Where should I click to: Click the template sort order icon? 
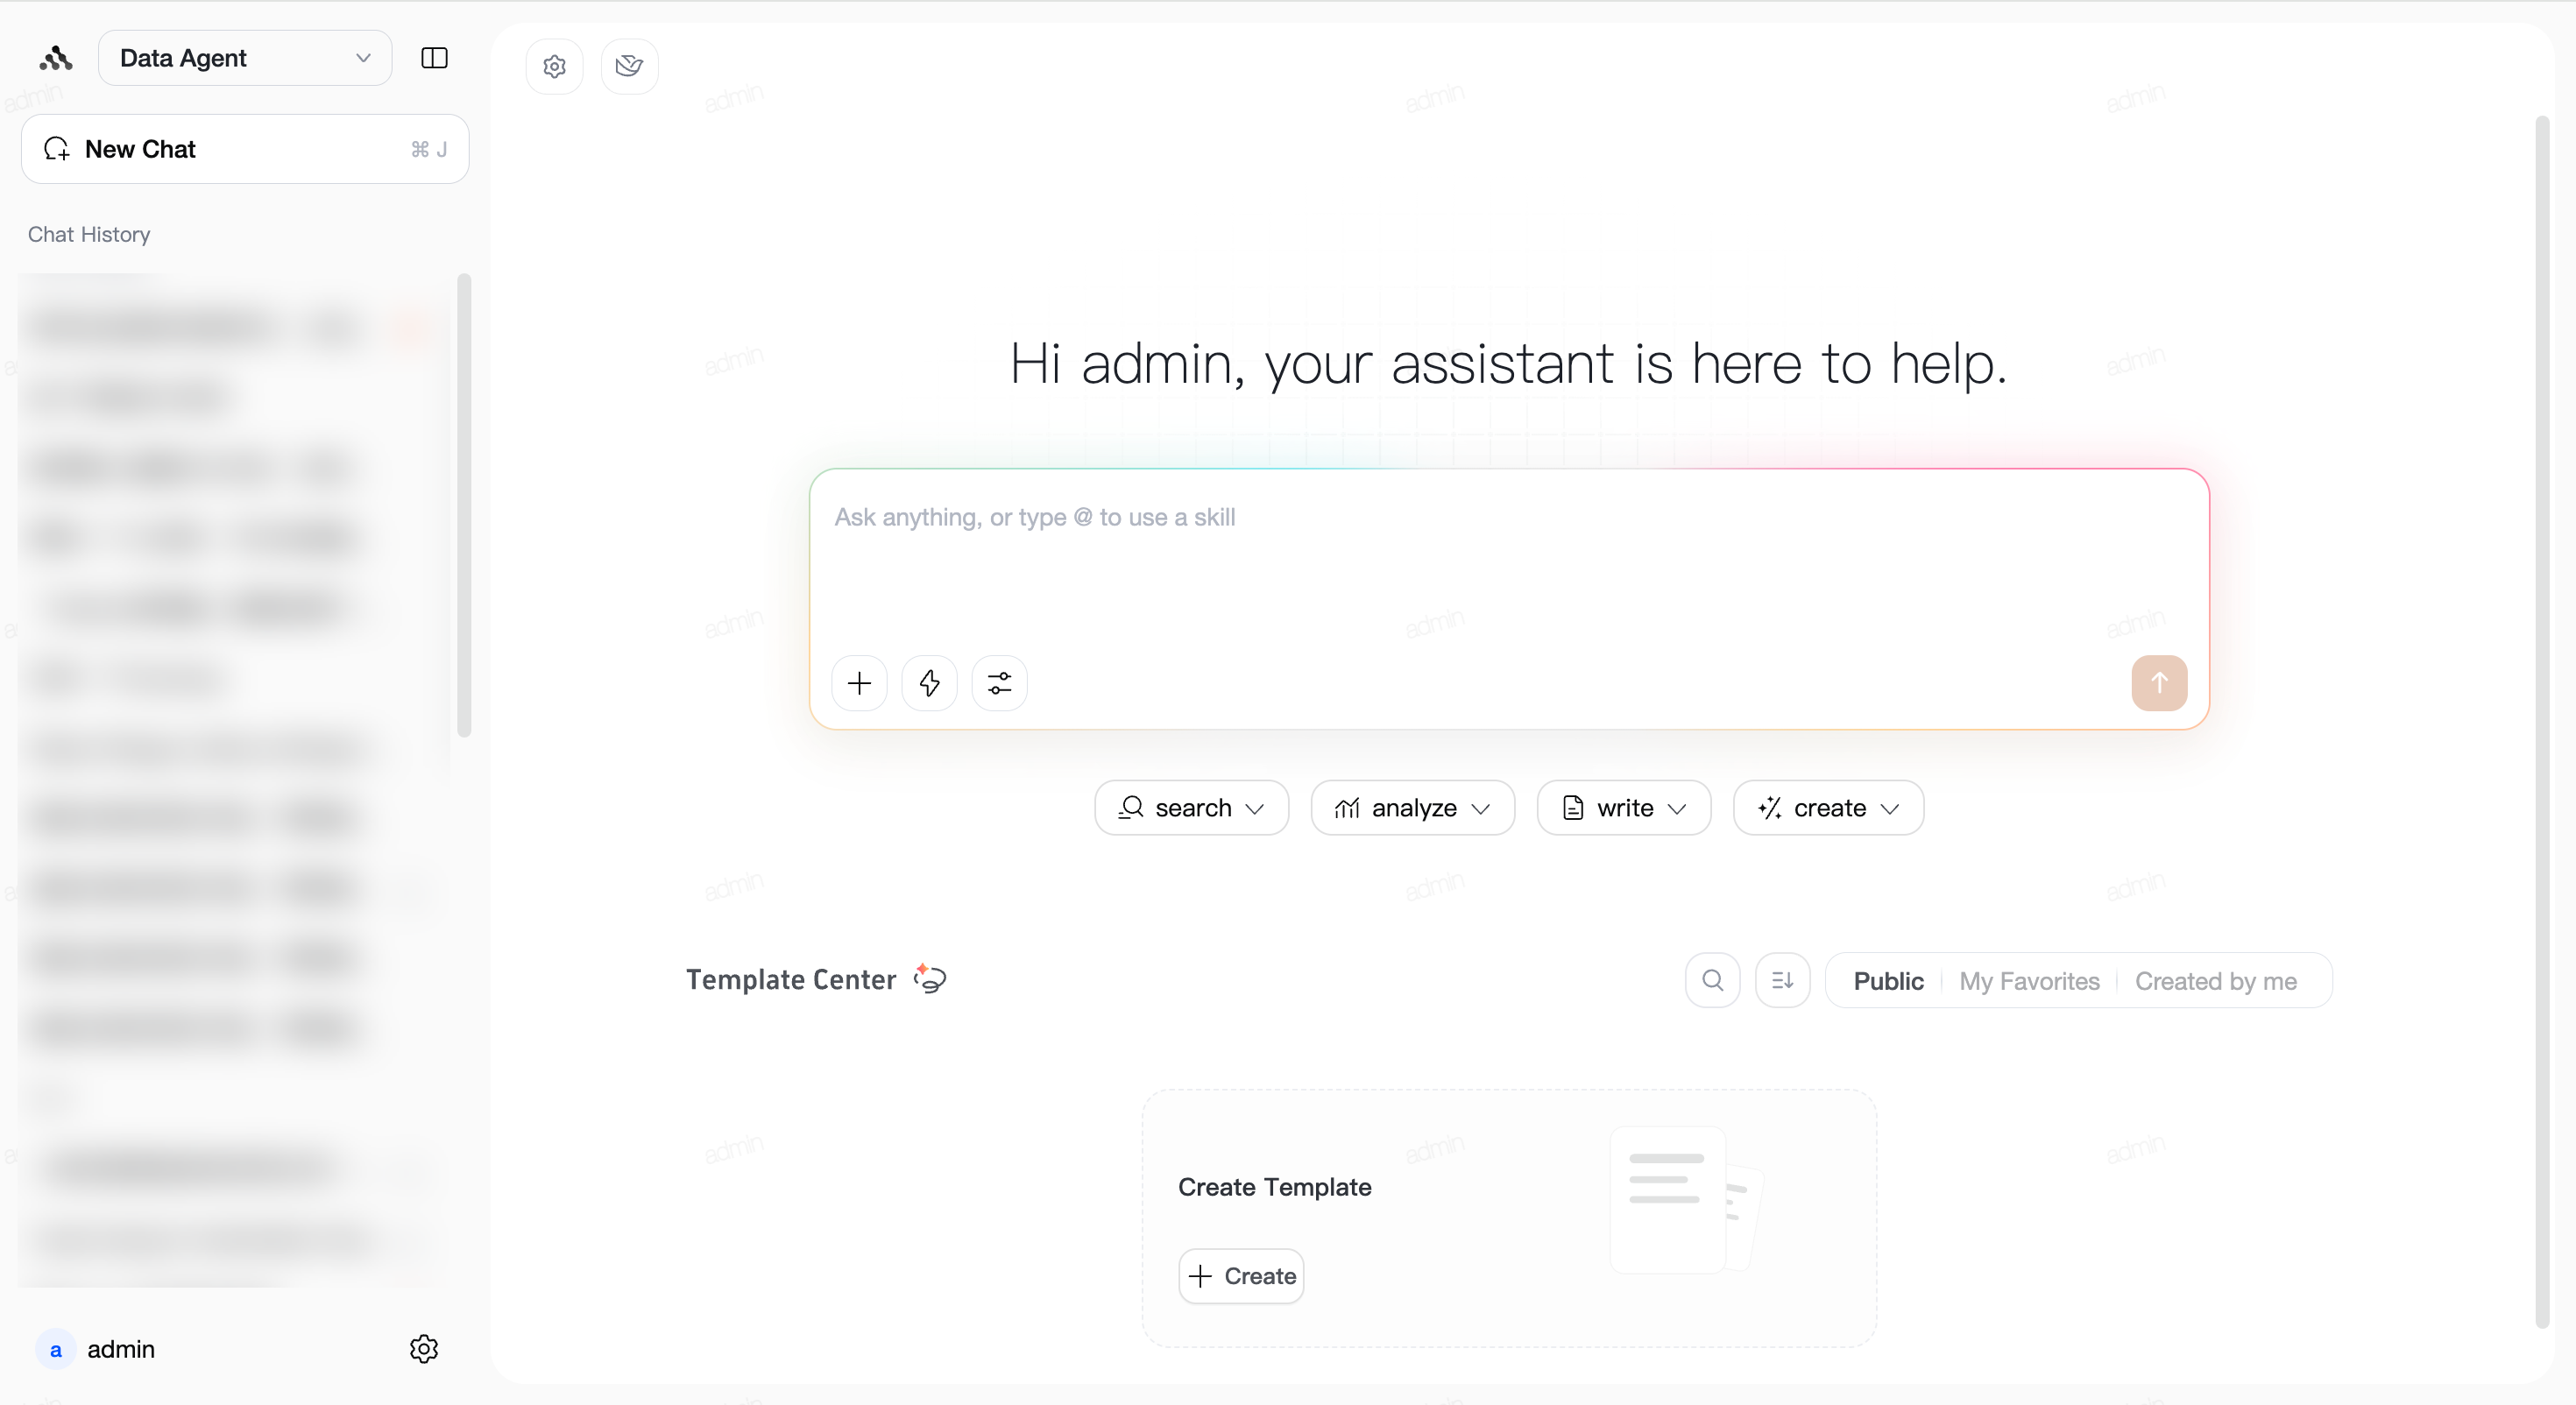coord(1782,980)
